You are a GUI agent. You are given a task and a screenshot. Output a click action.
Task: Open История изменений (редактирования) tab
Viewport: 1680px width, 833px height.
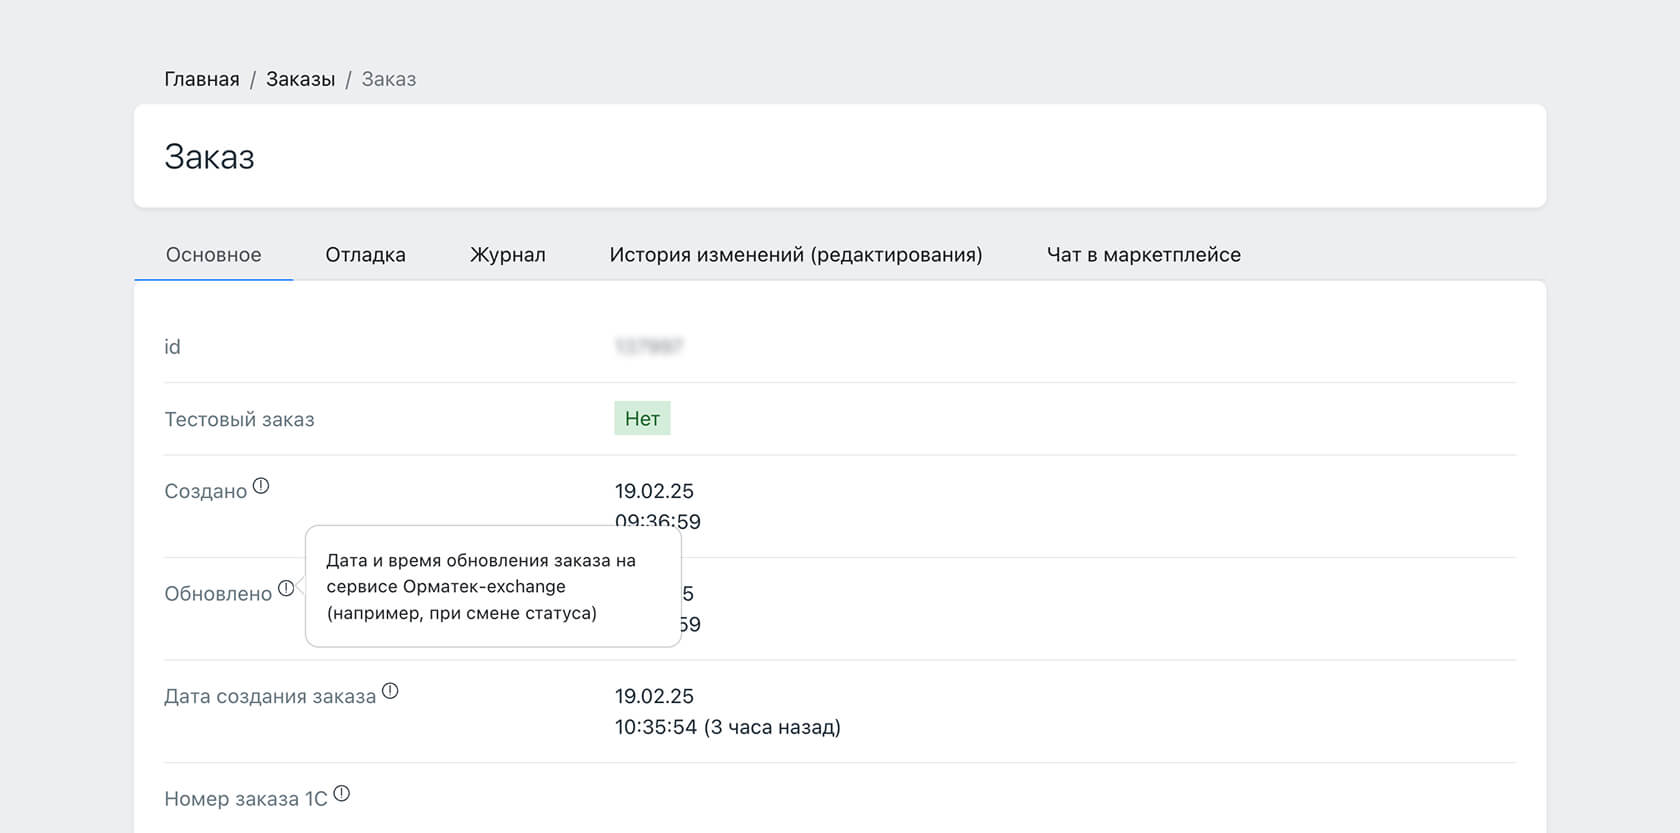click(795, 255)
